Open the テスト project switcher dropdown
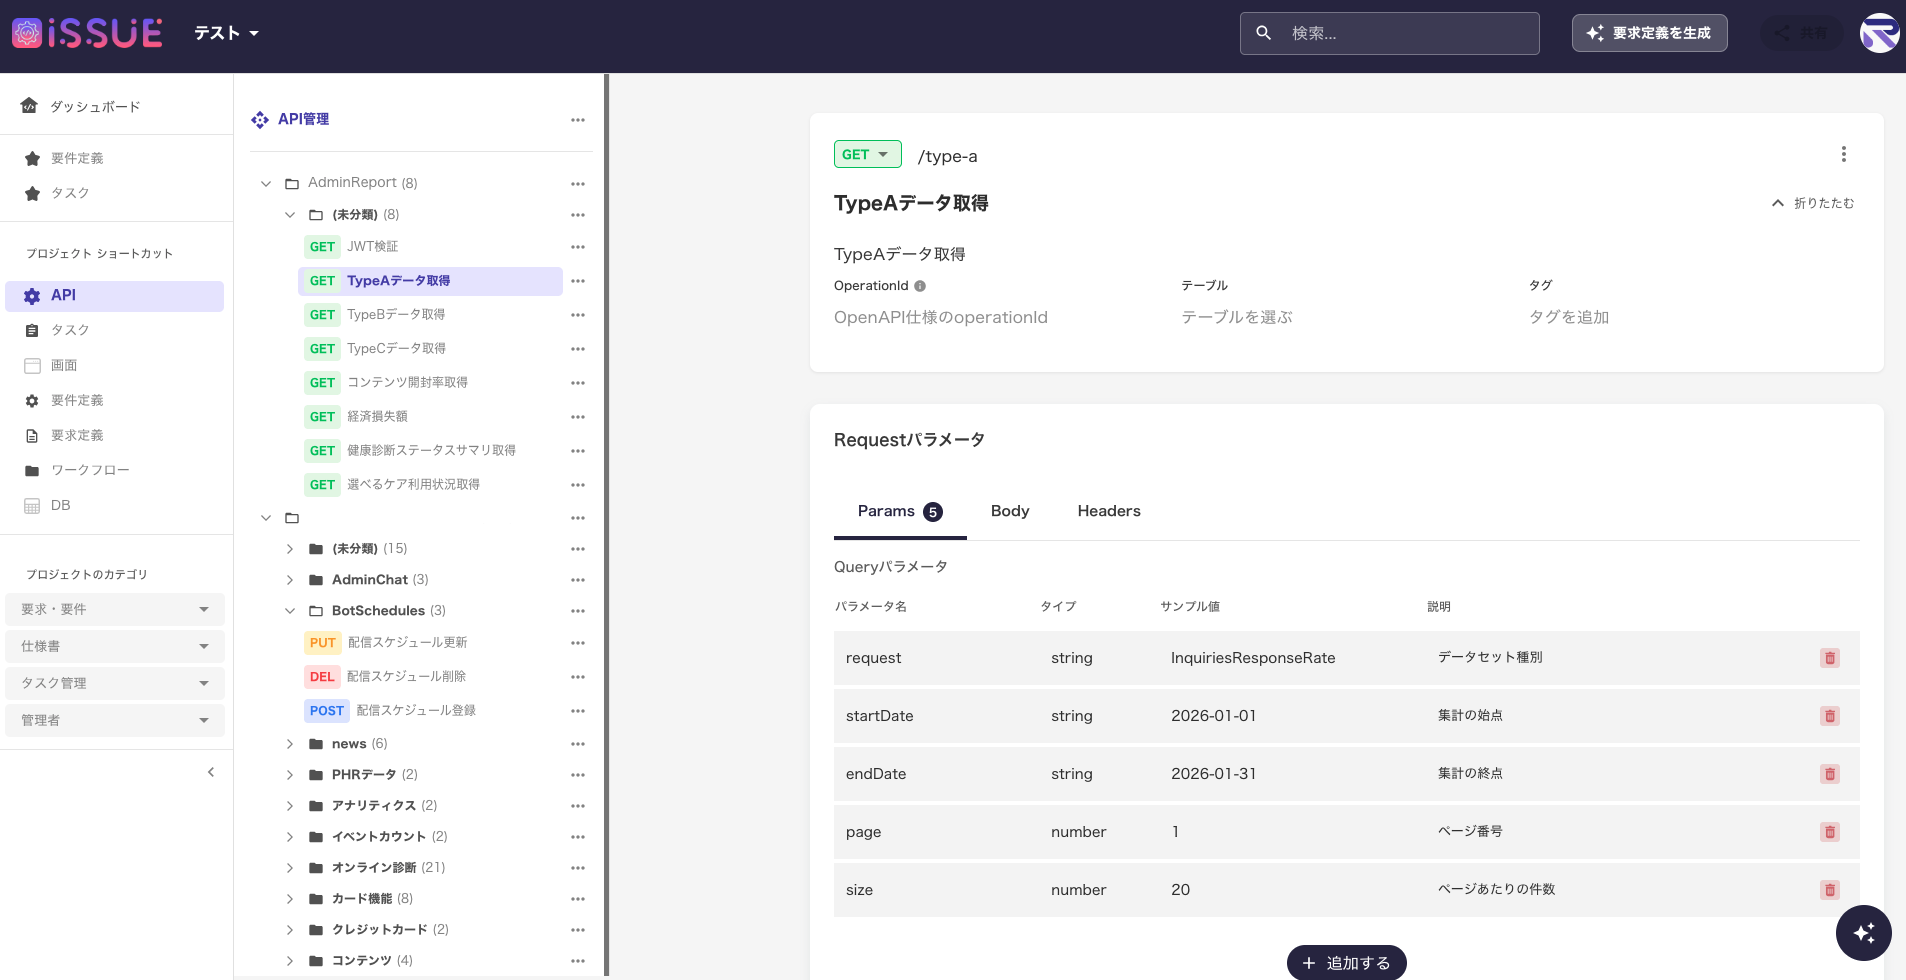The width and height of the screenshot is (1906, 980). [x=226, y=33]
